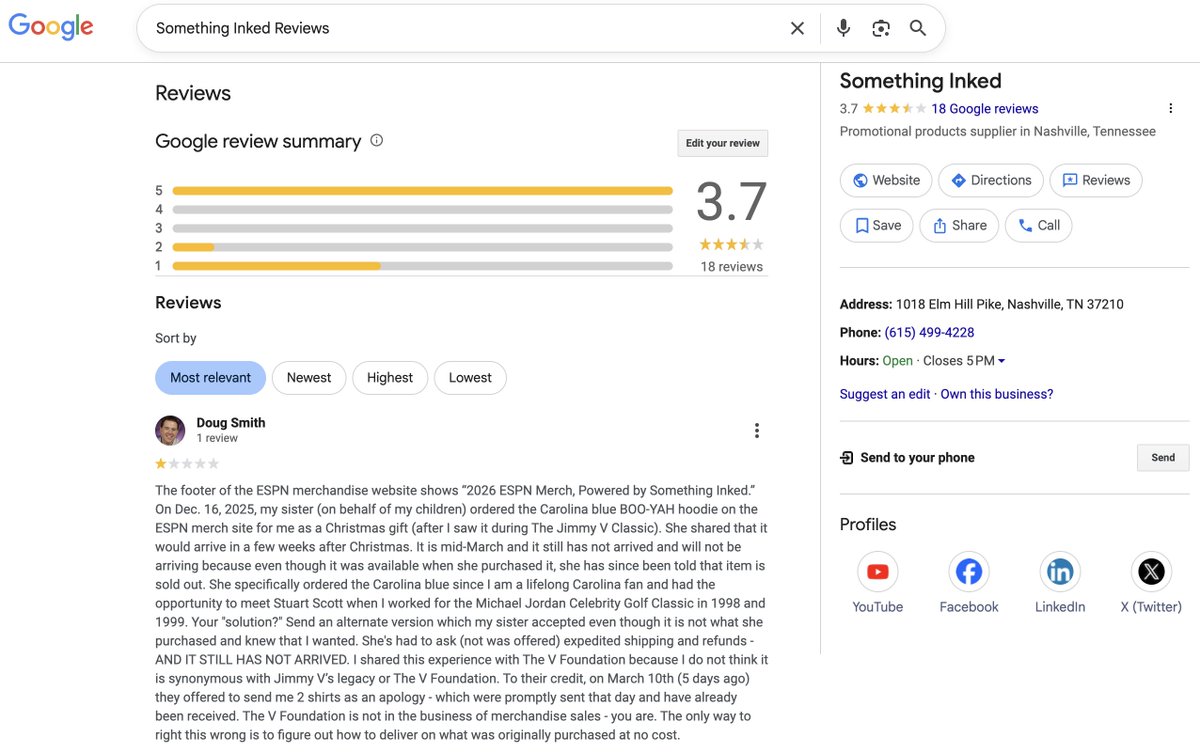Visit the business Website button
Viewport: 1200px width, 753px height.
pos(886,181)
